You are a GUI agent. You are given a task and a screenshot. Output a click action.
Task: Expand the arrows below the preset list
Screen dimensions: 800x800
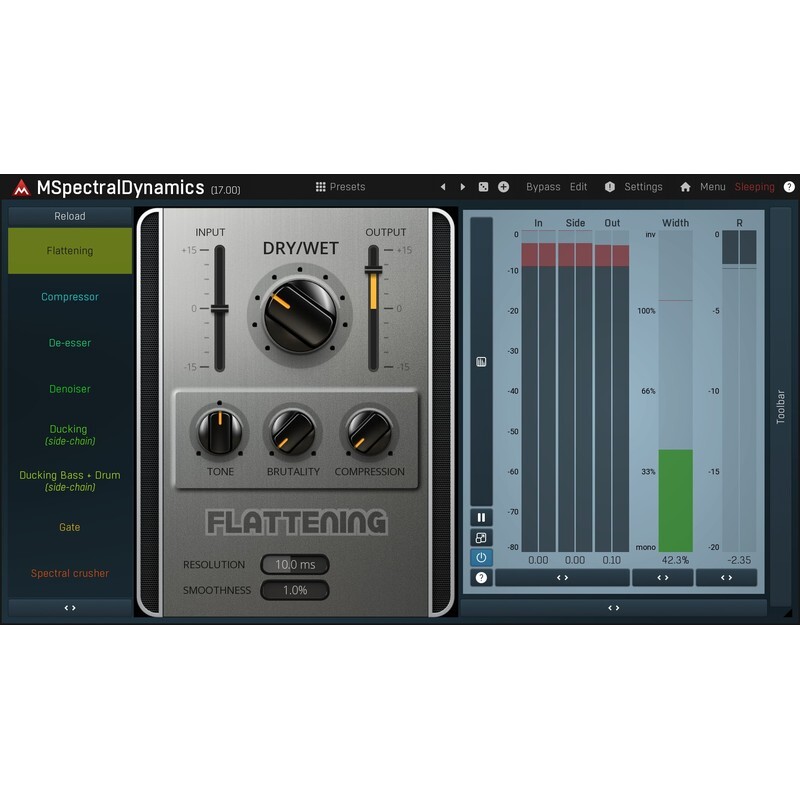point(70,607)
